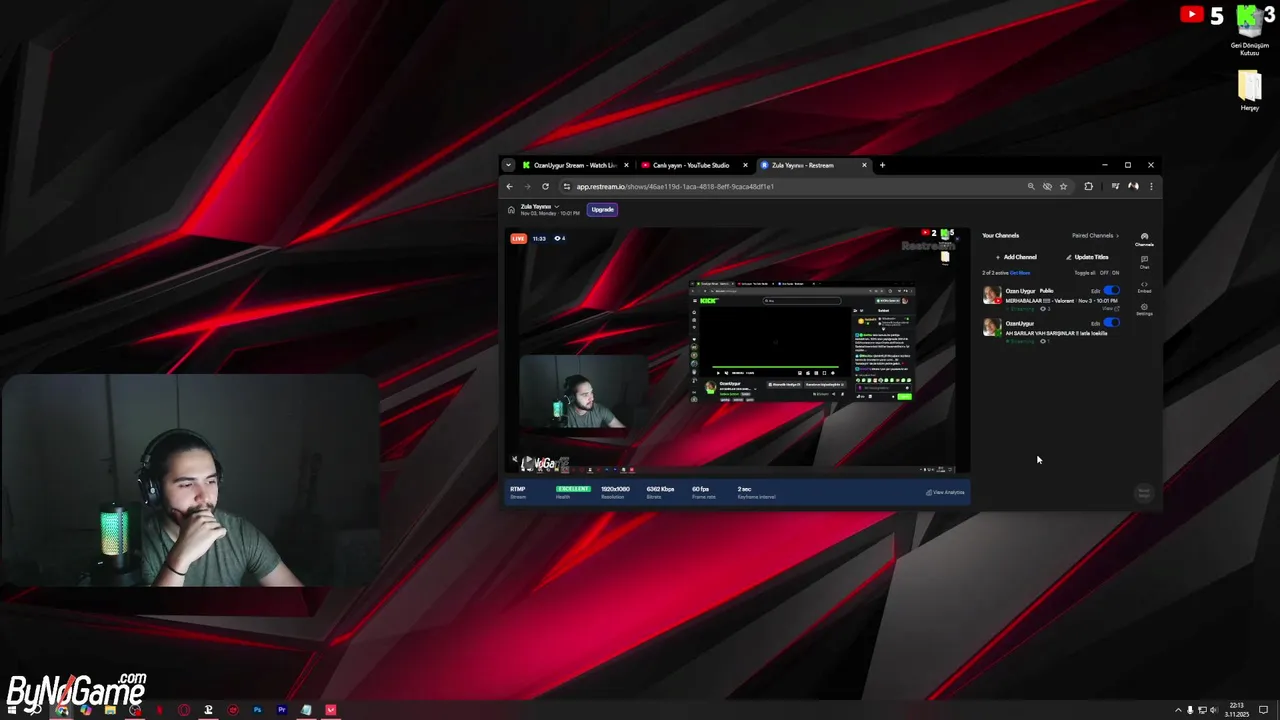This screenshot has width=1280, height=720.
Task: Open the Chrome three-dot menu
Action: [x=1151, y=186]
